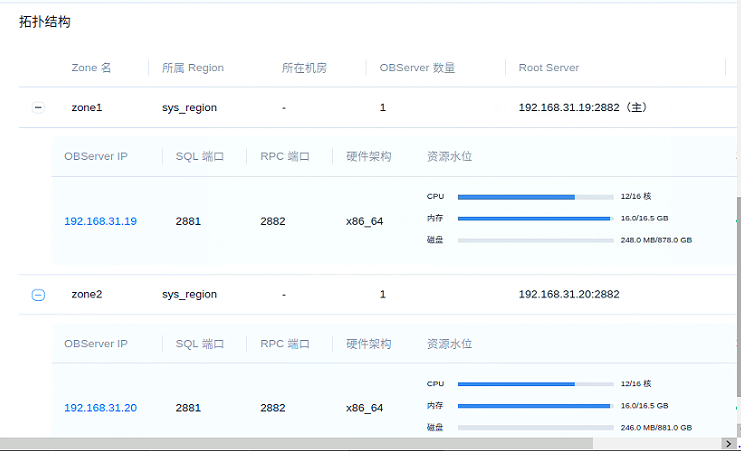Click the horizontal scrollbar right arrow
This screenshot has width=741, height=451.
(x=728, y=443)
